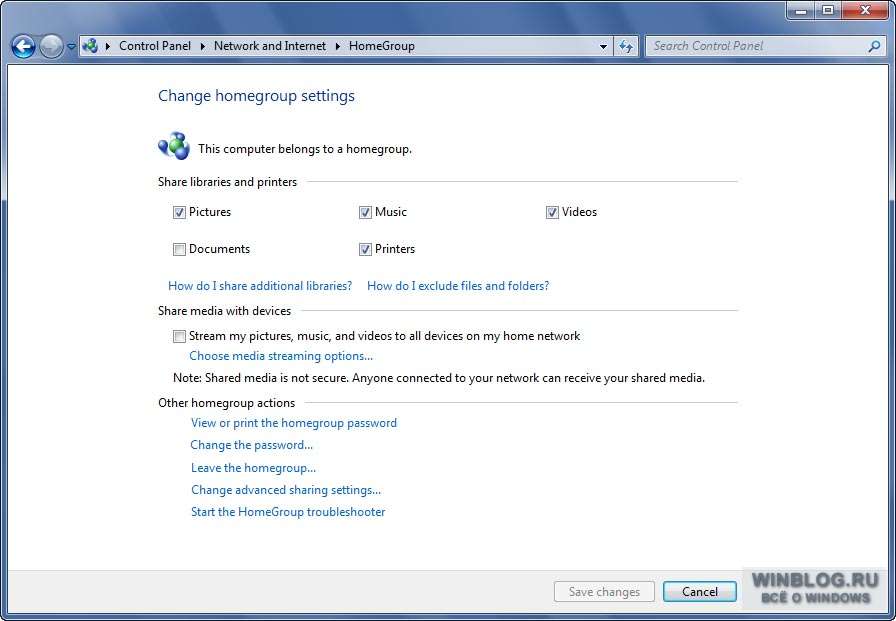
Task: Enable streaming media to all devices
Action: coord(179,336)
